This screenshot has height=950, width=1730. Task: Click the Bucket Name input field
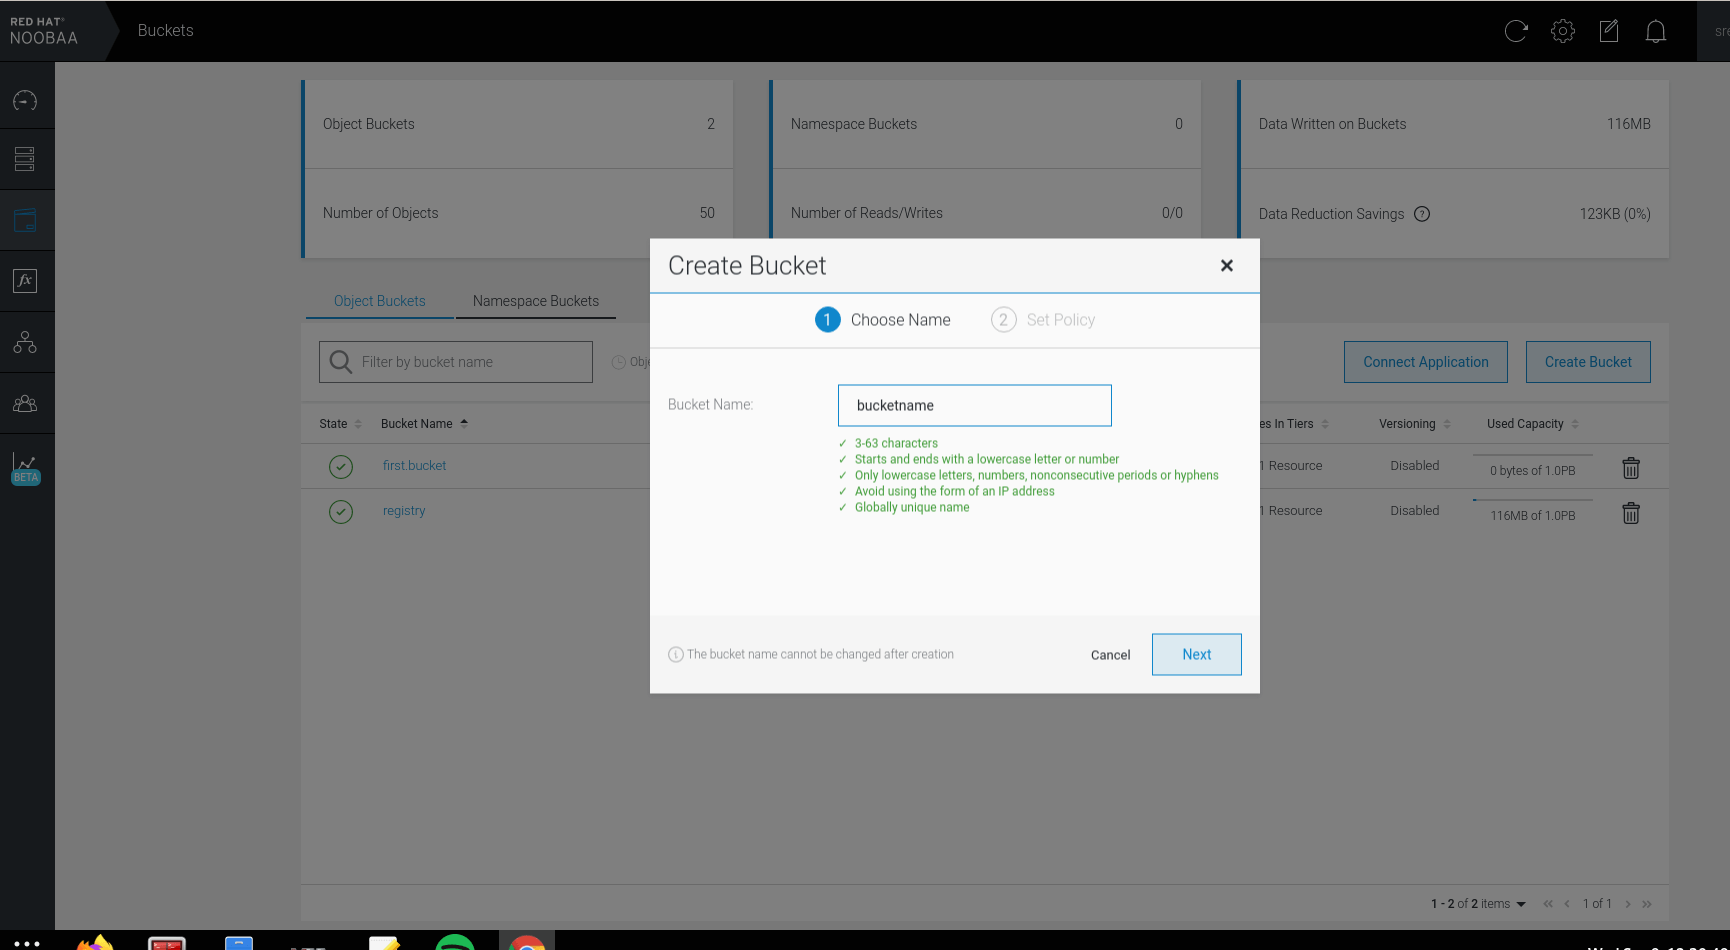pos(975,406)
